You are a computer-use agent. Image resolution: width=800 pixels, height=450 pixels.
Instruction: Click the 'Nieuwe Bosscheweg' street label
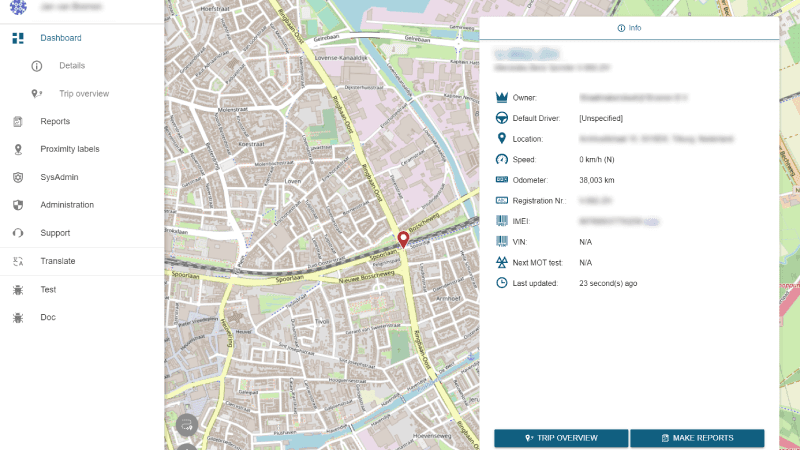point(366,277)
